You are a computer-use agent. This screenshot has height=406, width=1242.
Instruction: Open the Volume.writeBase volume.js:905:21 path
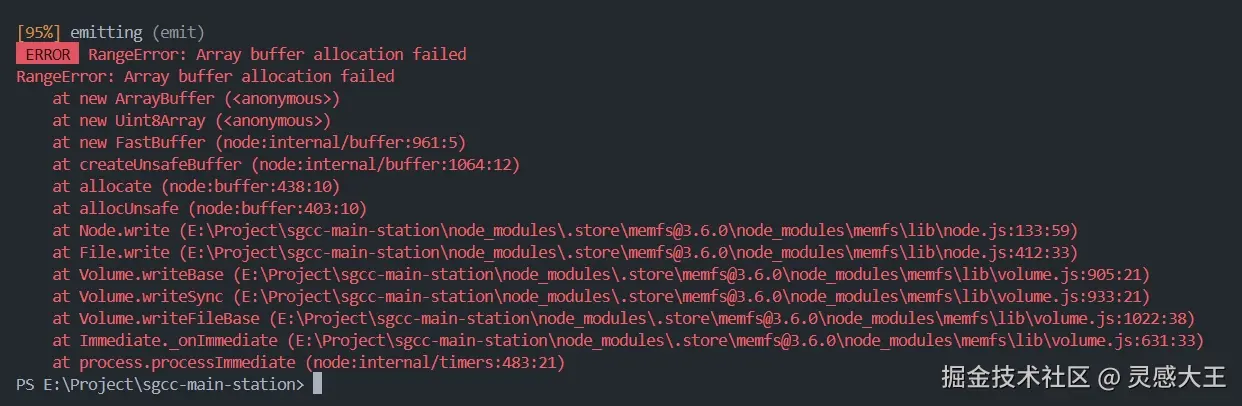point(690,274)
